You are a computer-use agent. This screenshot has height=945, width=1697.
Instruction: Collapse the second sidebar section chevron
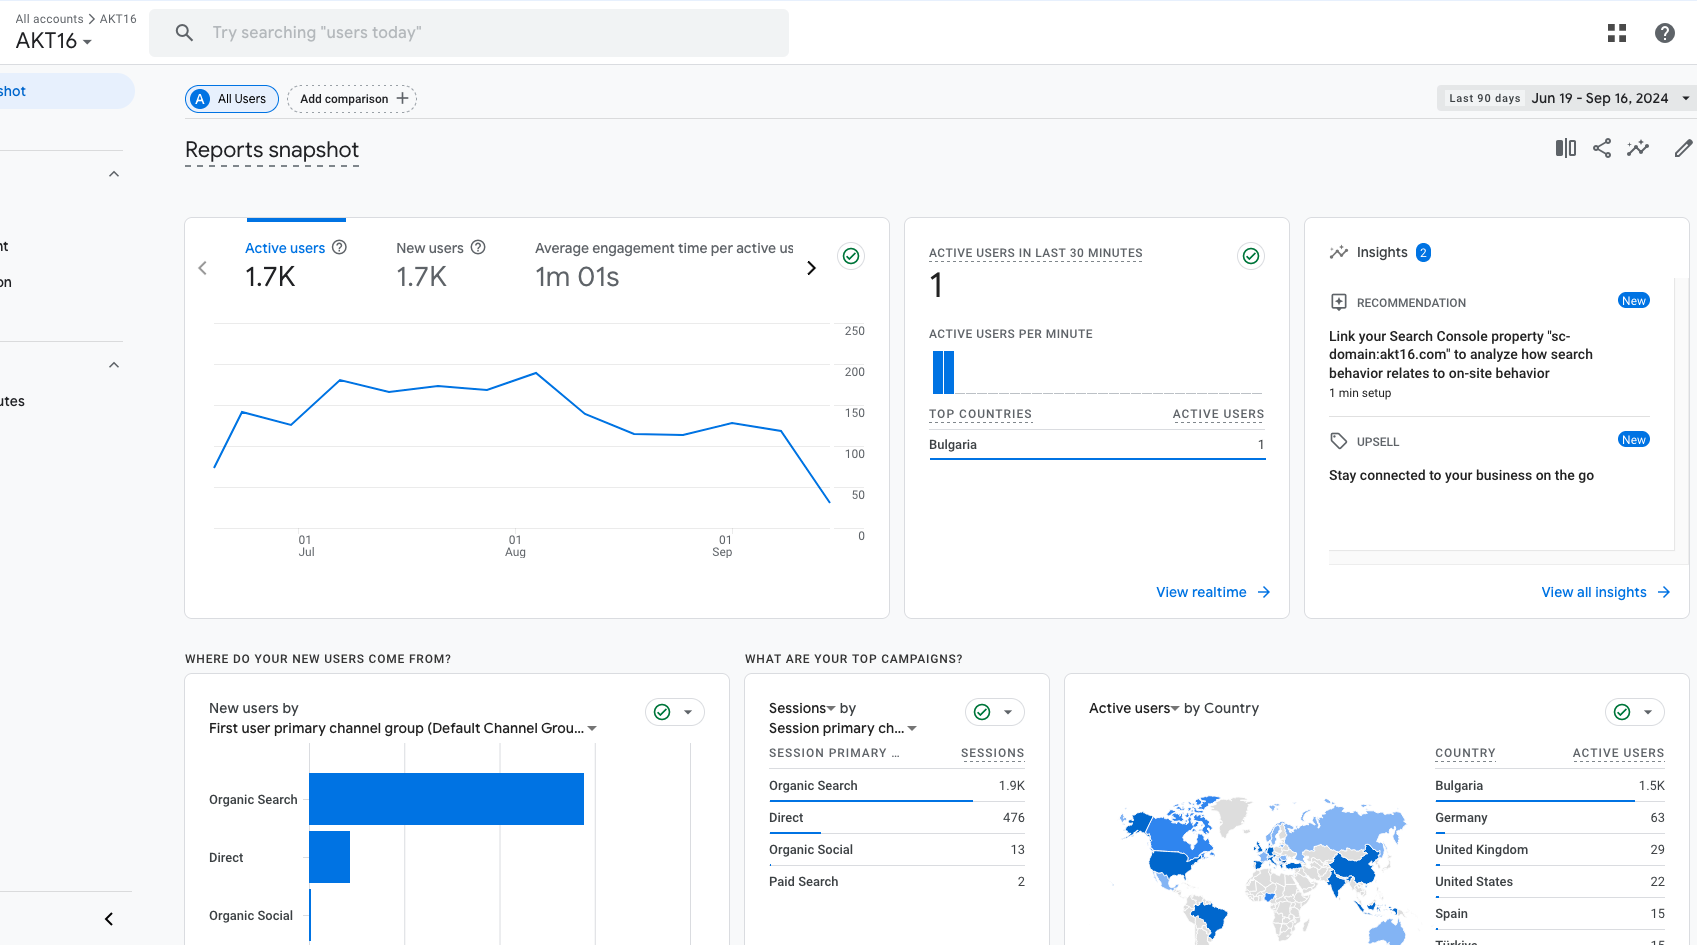point(114,365)
